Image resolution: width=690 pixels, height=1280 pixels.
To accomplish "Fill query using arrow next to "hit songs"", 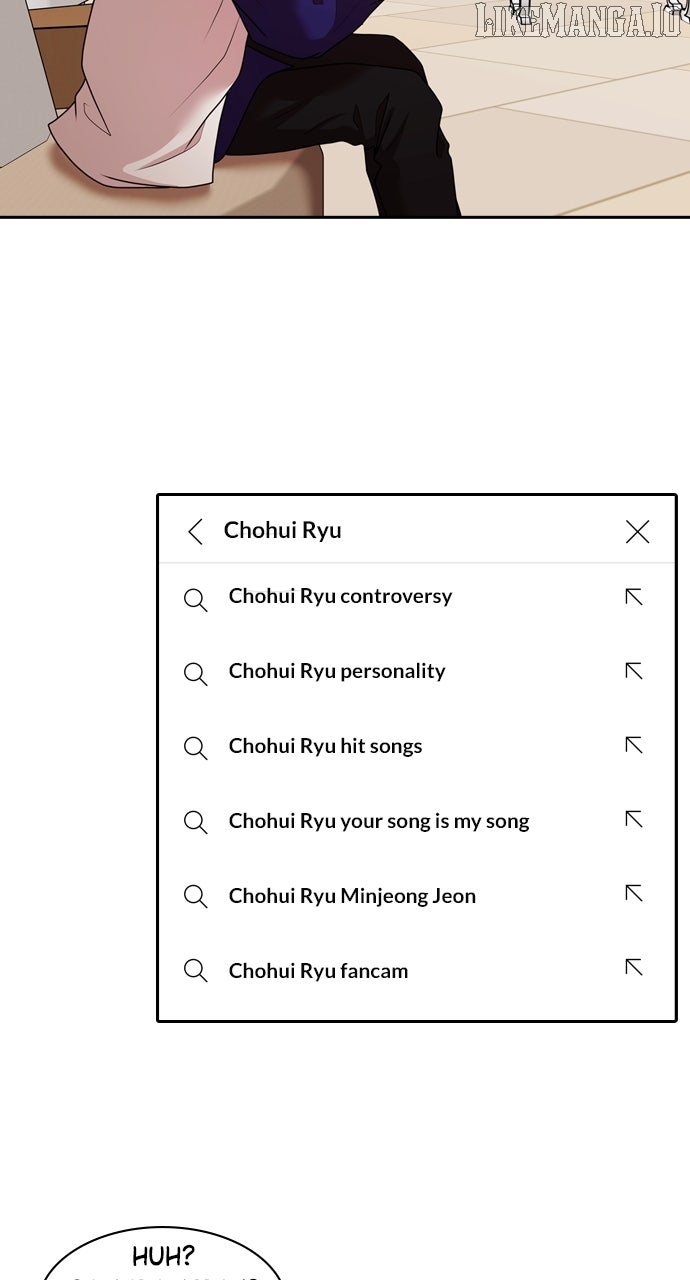I will point(633,745).
